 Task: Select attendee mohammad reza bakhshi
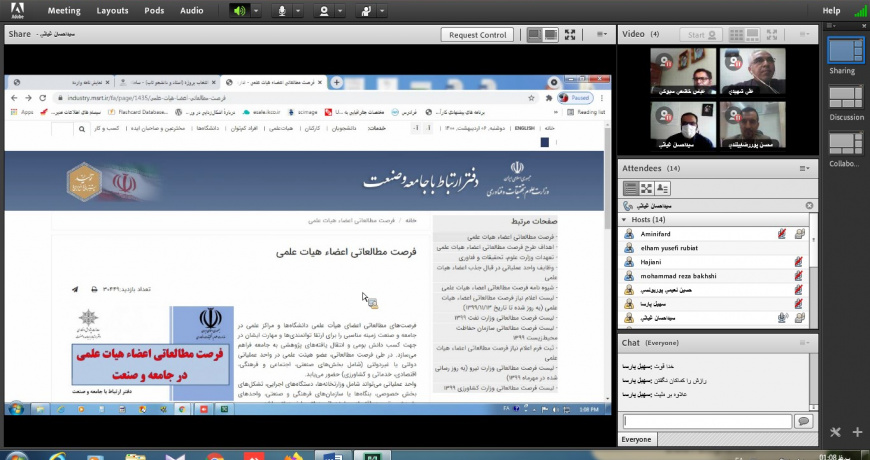coord(714,276)
